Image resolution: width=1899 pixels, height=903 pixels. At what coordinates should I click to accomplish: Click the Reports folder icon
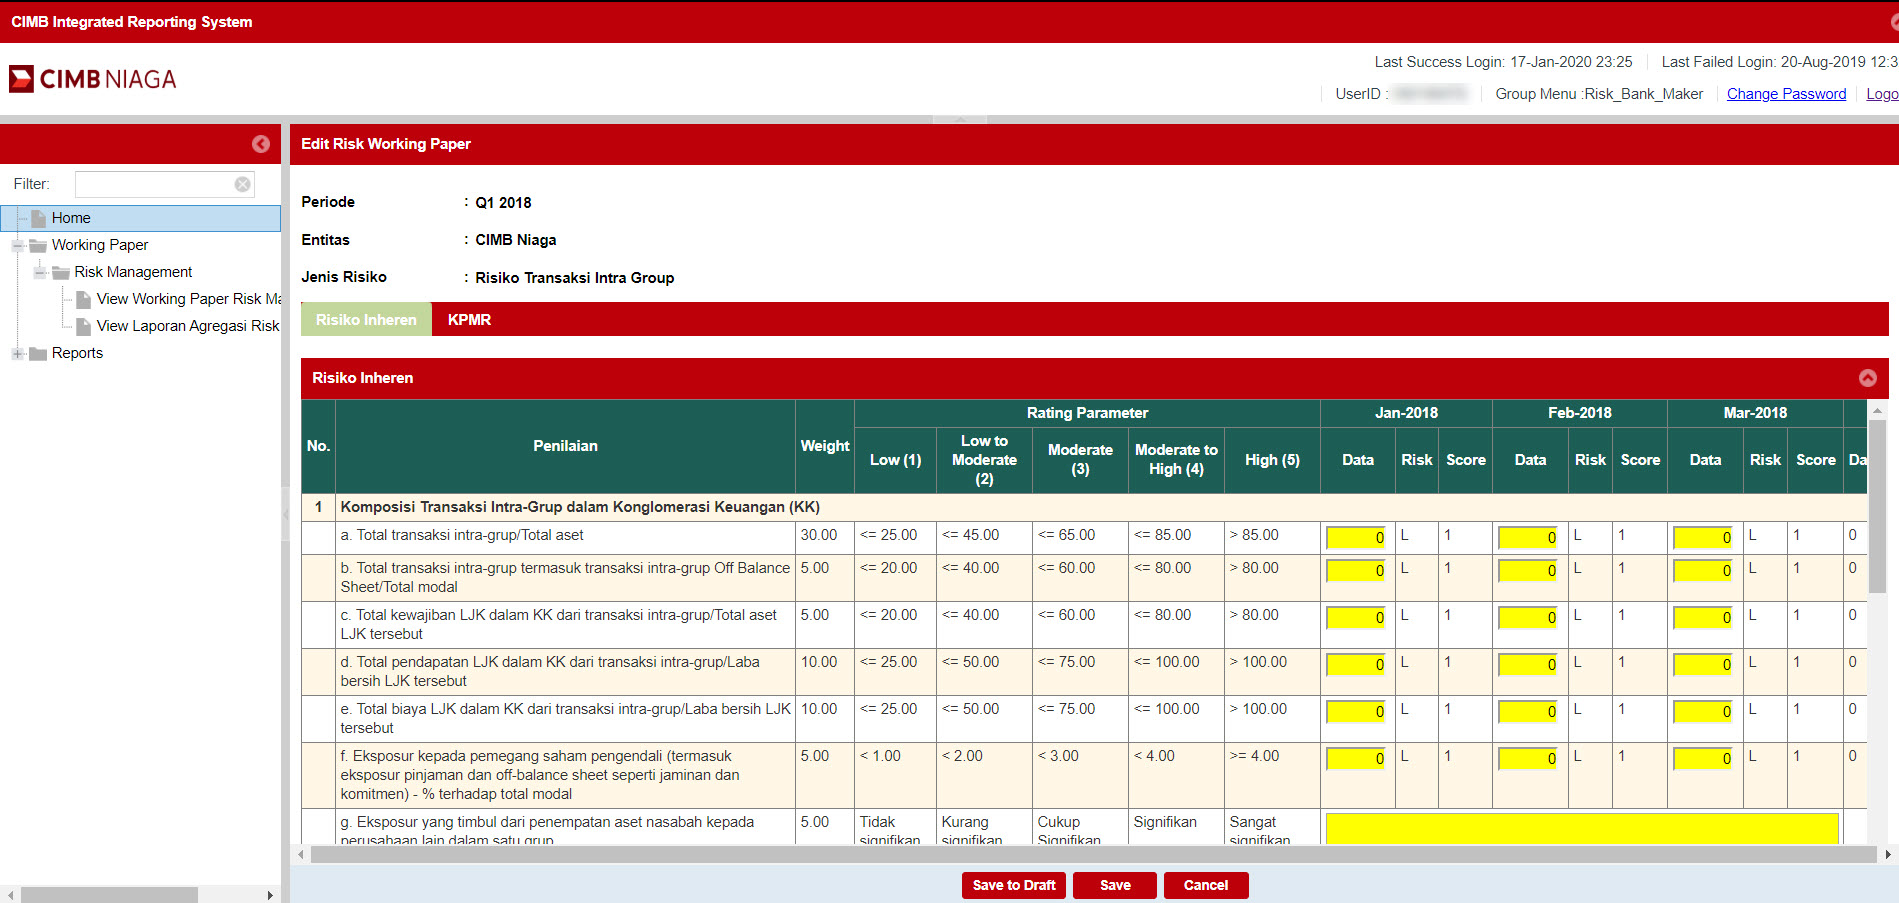click(38, 354)
